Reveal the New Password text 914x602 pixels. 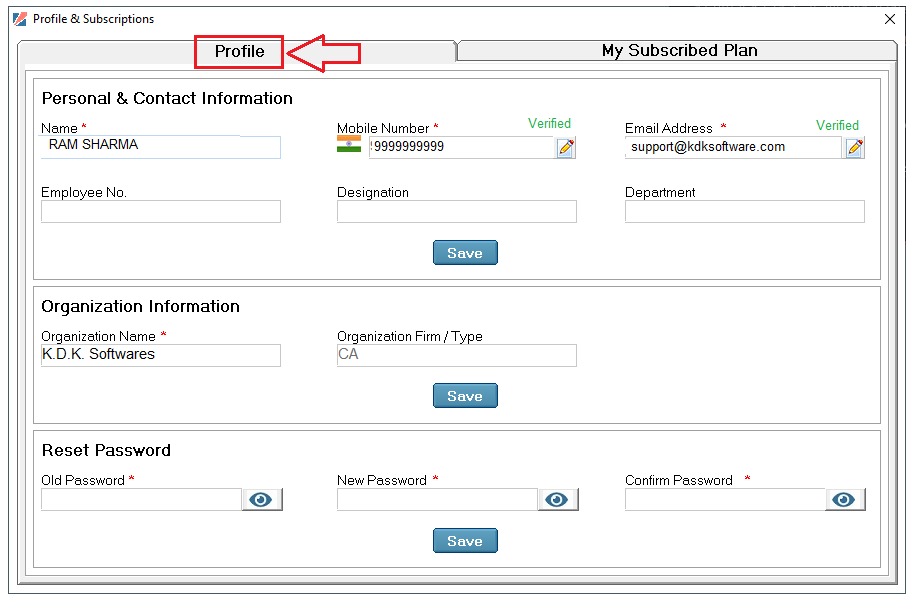(x=557, y=499)
